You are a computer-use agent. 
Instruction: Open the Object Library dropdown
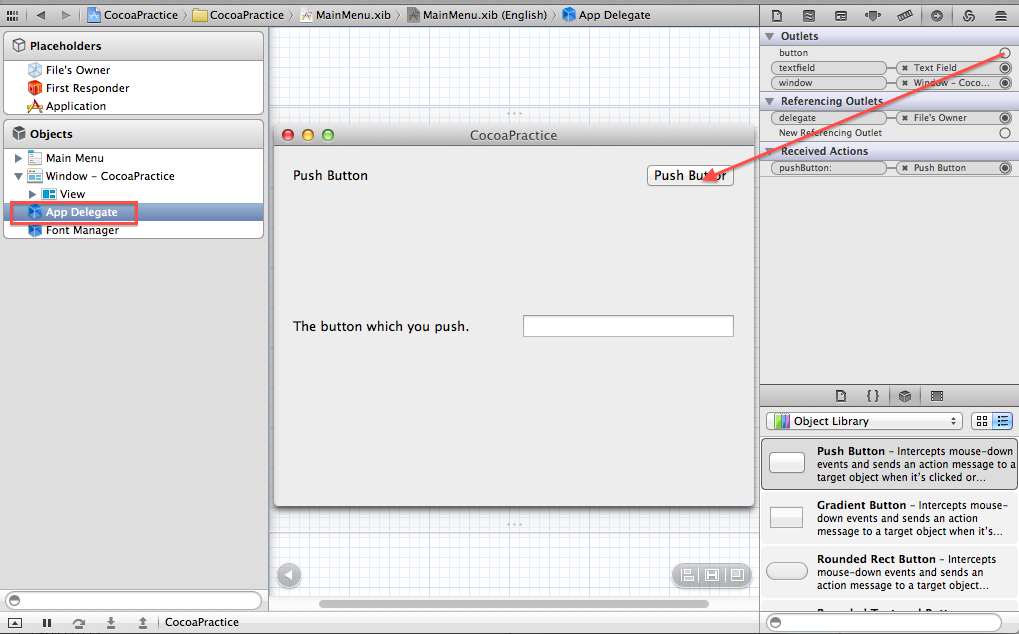click(864, 421)
